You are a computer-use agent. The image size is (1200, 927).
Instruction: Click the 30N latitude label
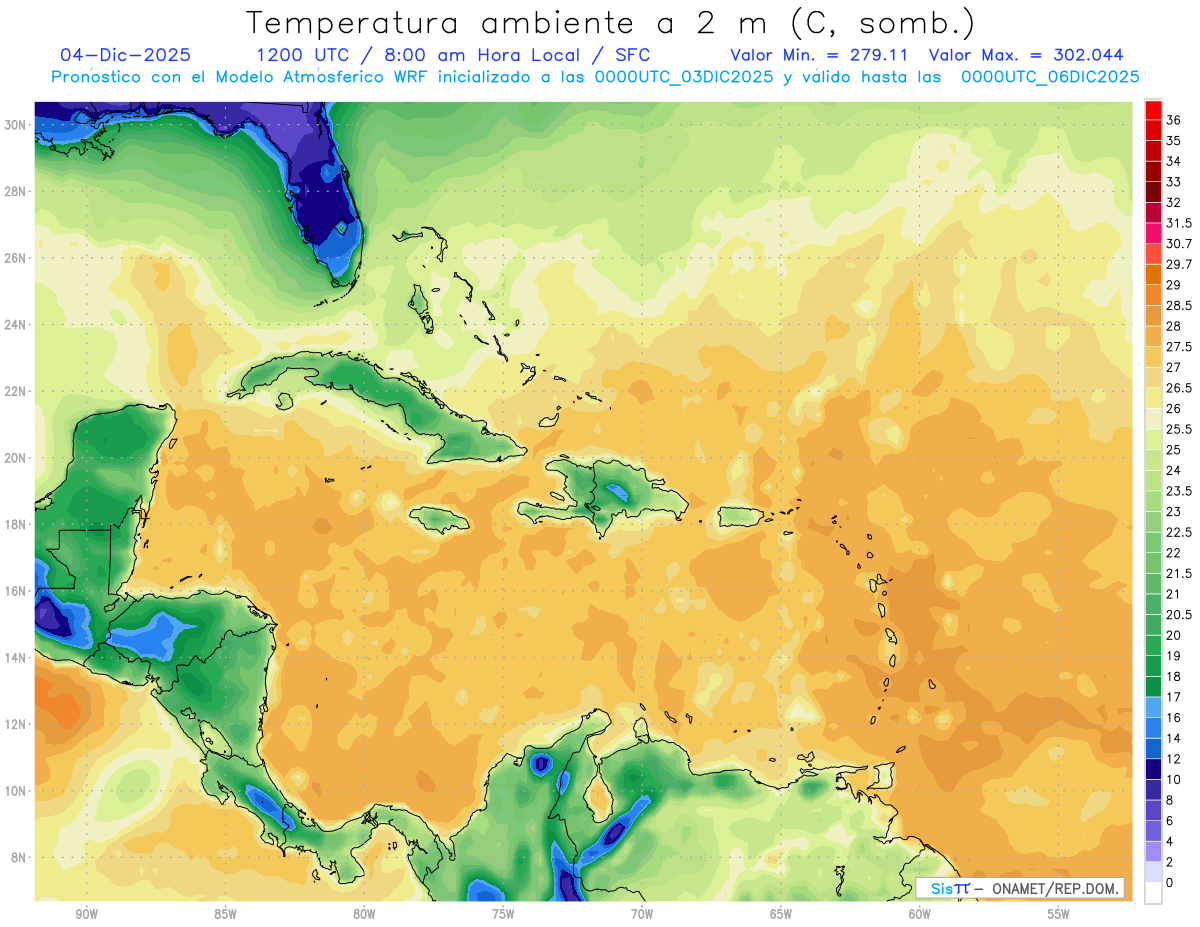pyautogui.click(x=17, y=125)
